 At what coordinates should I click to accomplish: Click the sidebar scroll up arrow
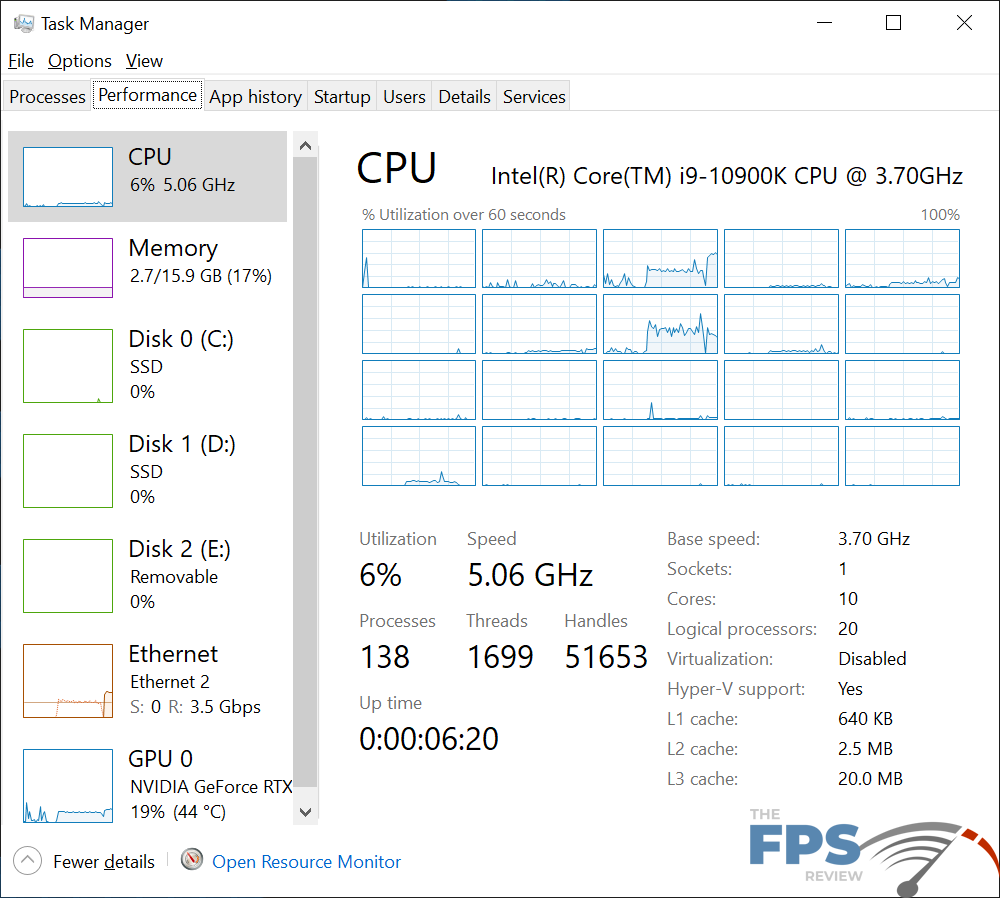305,146
